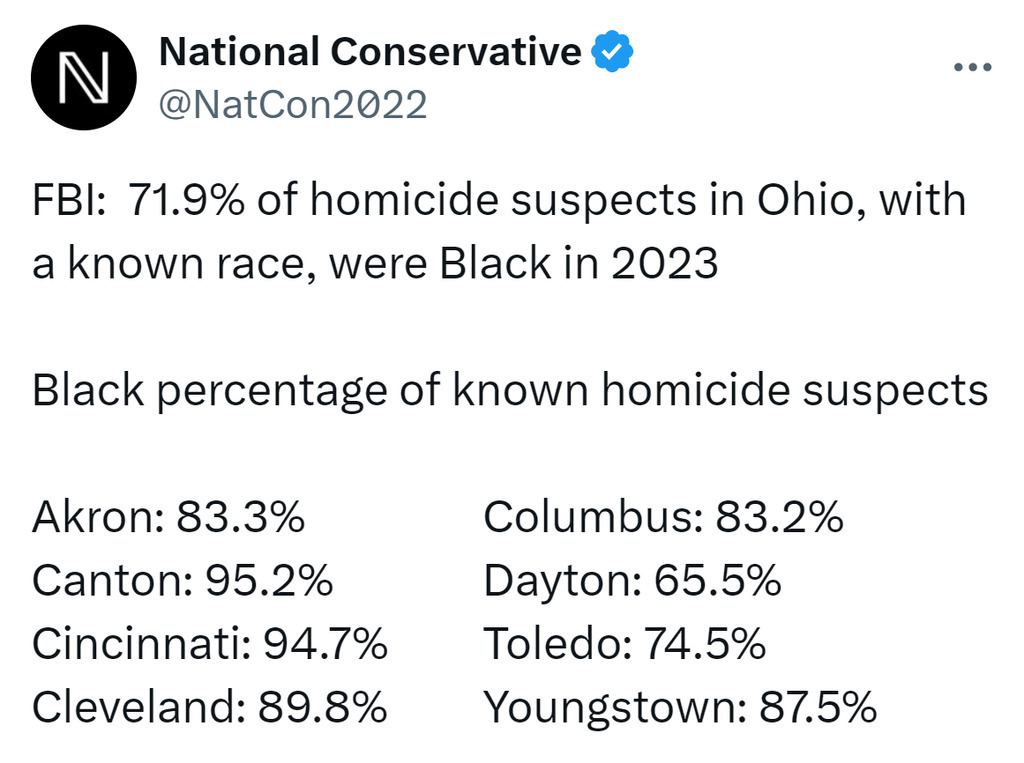Select the Columbus: 83.2% entry
This screenshot has height=763, width=1024.
664,517
